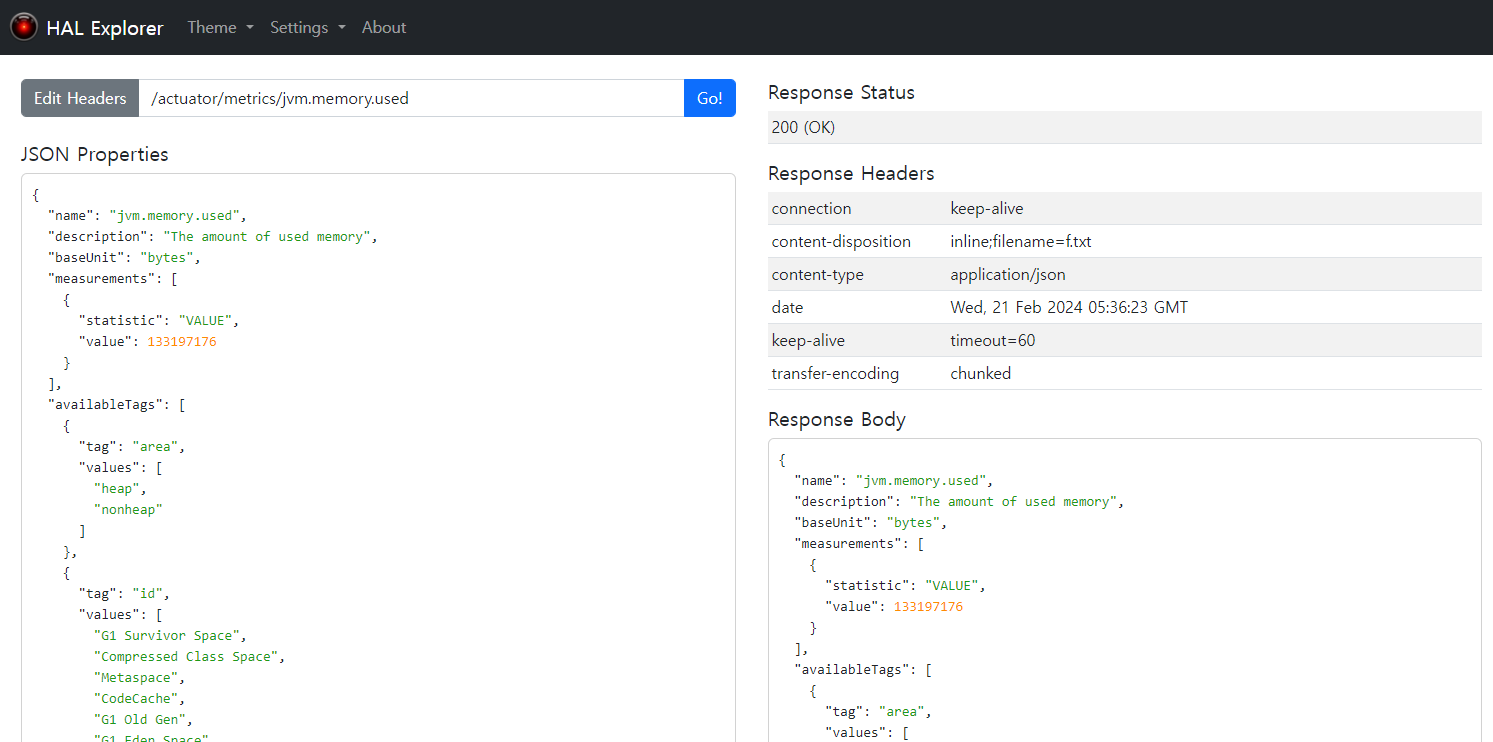Click the Edit Headers button
The height and width of the screenshot is (742, 1493).
tap(80, 98)
